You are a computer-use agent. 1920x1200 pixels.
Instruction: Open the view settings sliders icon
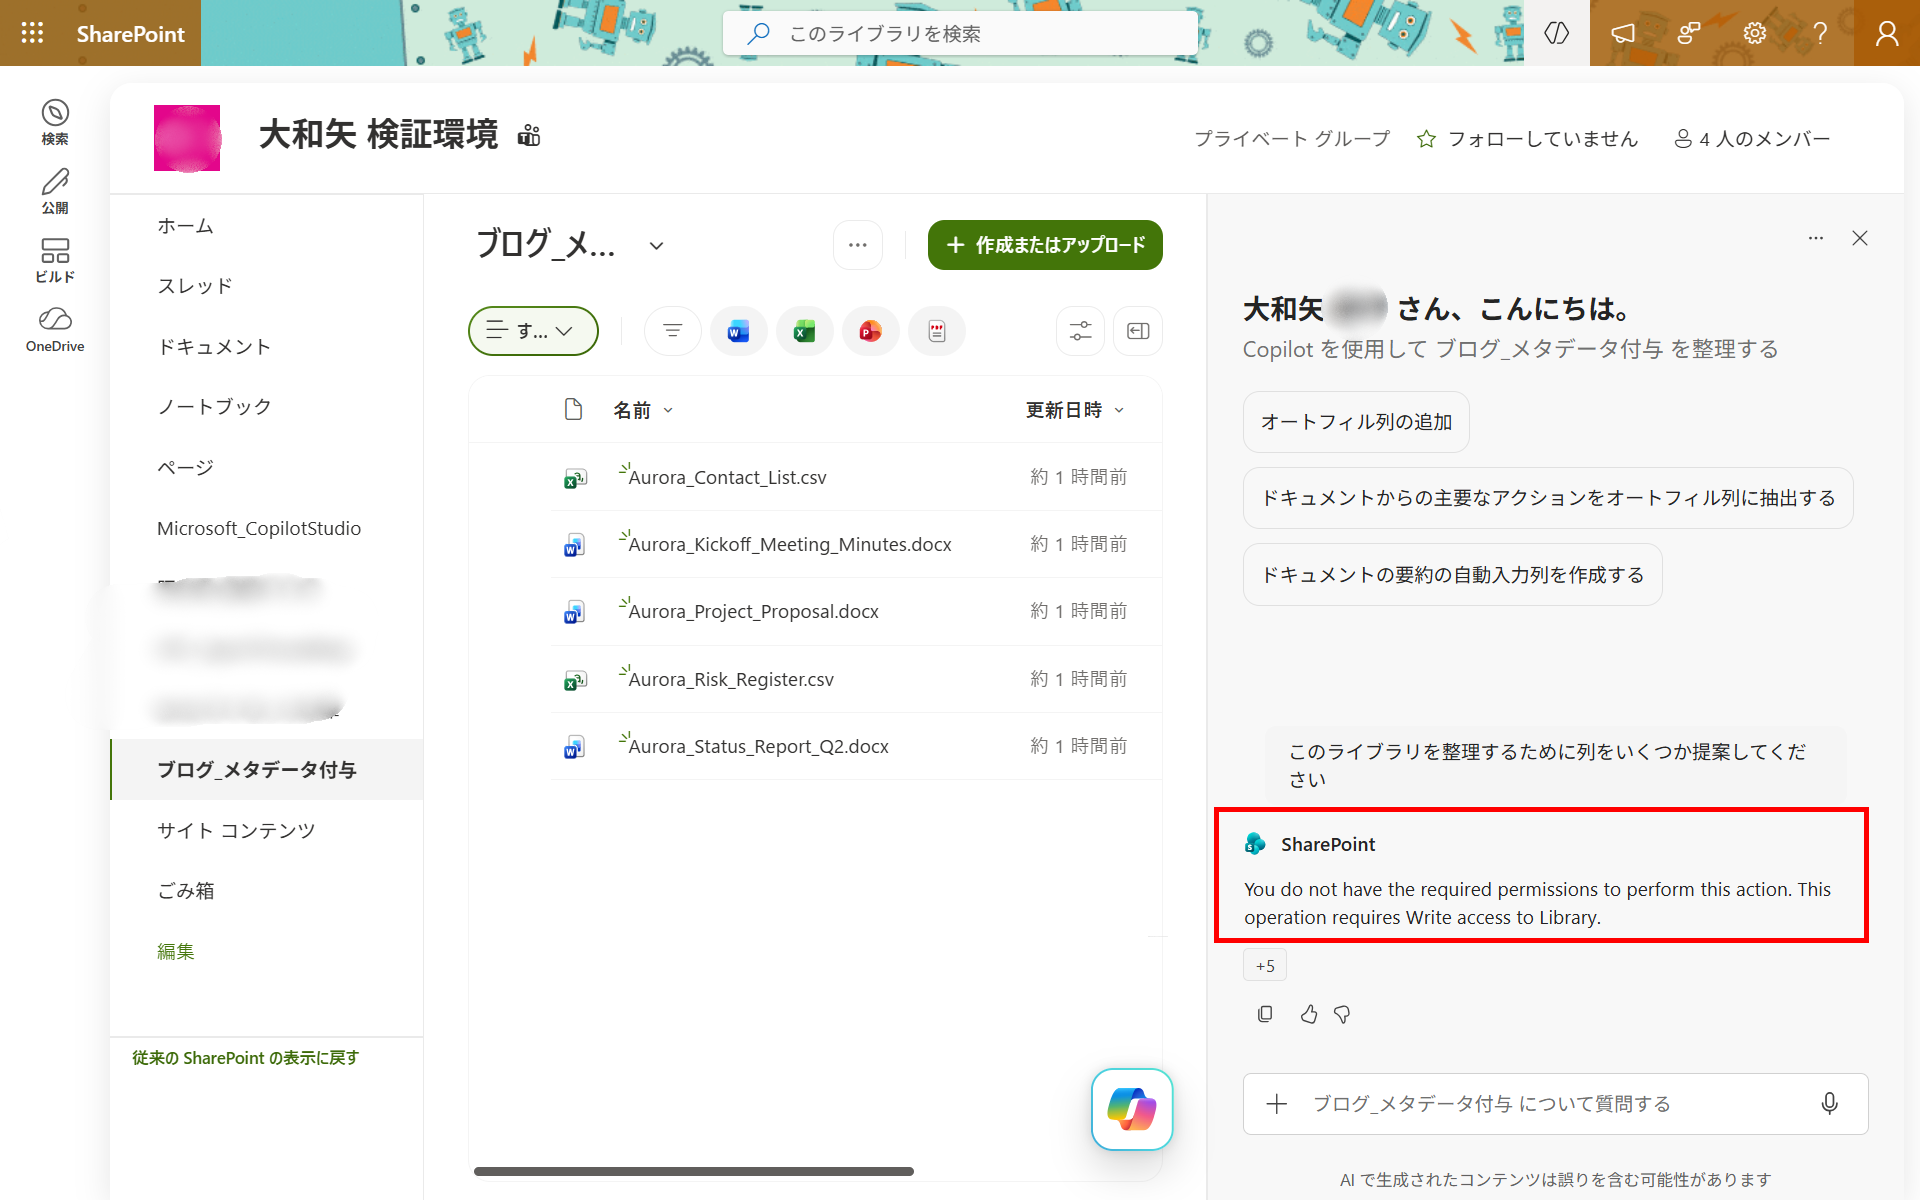(x=1080, y=331)
